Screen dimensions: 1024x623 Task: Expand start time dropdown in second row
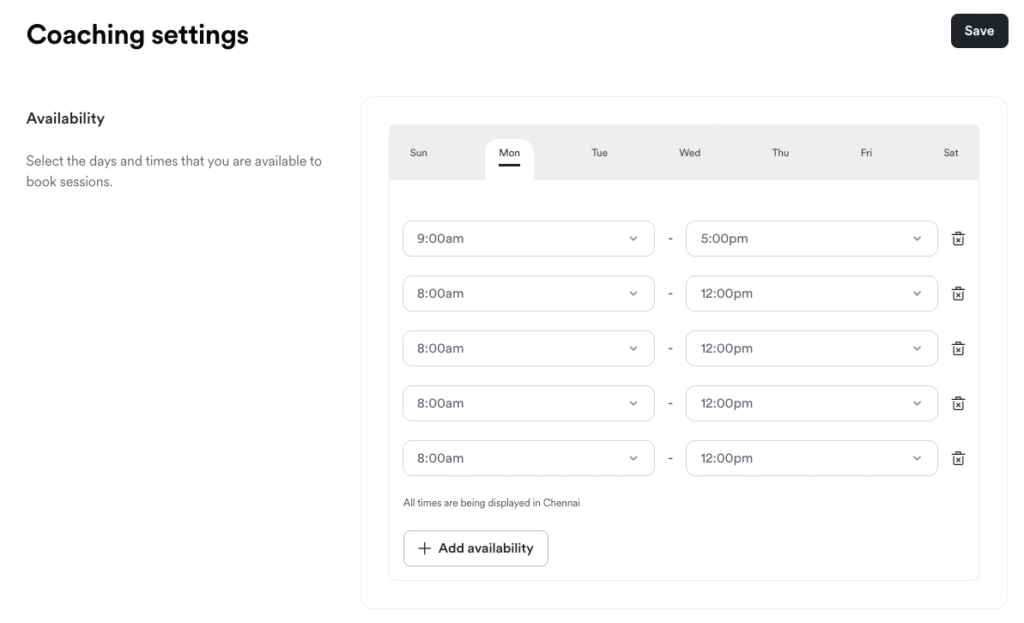click(x=528, y=294)
